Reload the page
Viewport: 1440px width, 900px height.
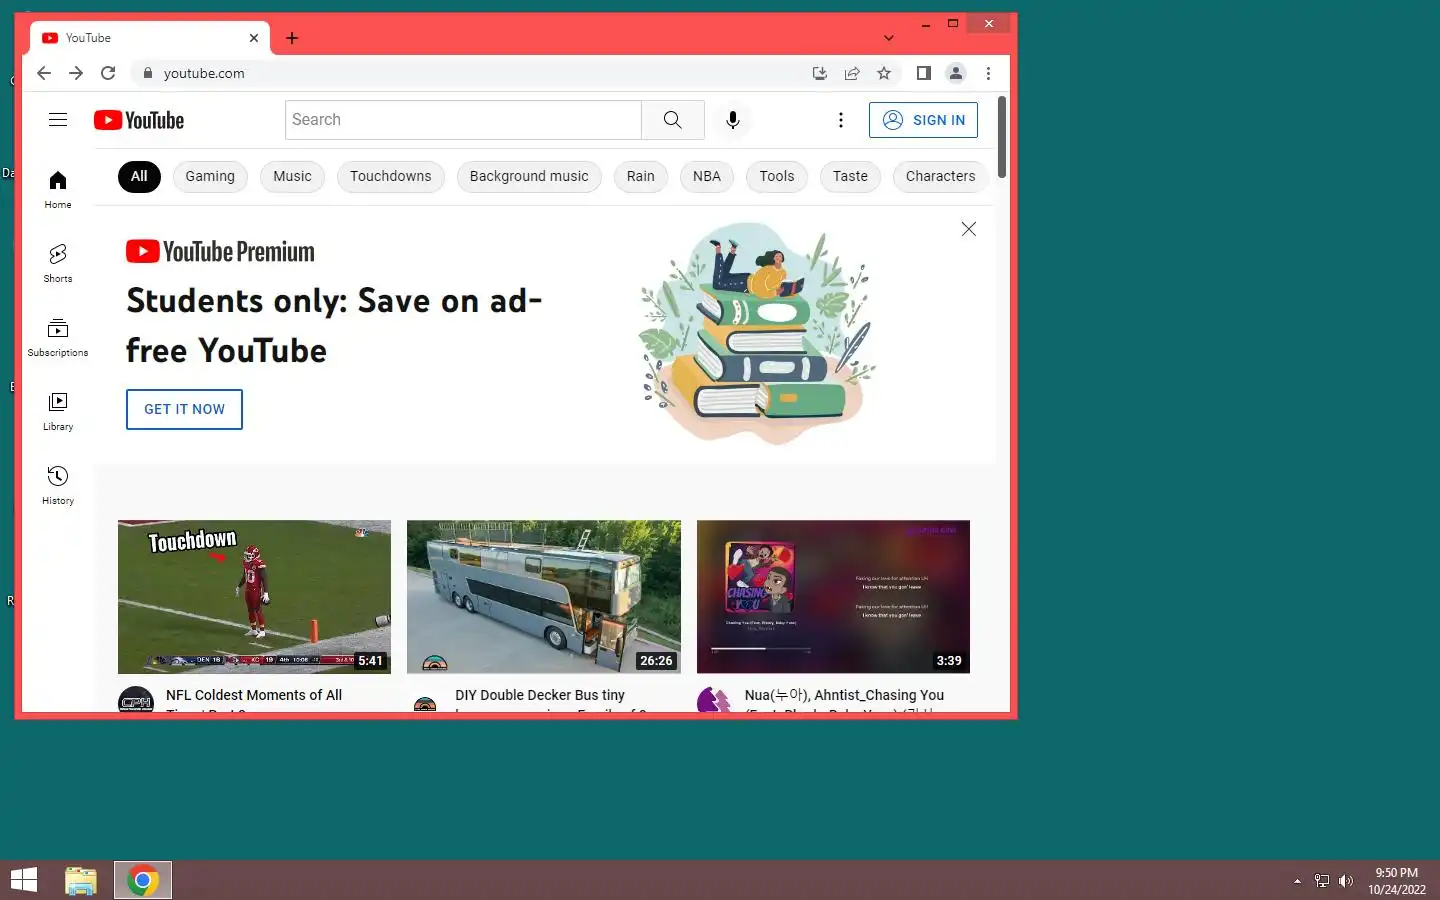[x=108, y=73]
